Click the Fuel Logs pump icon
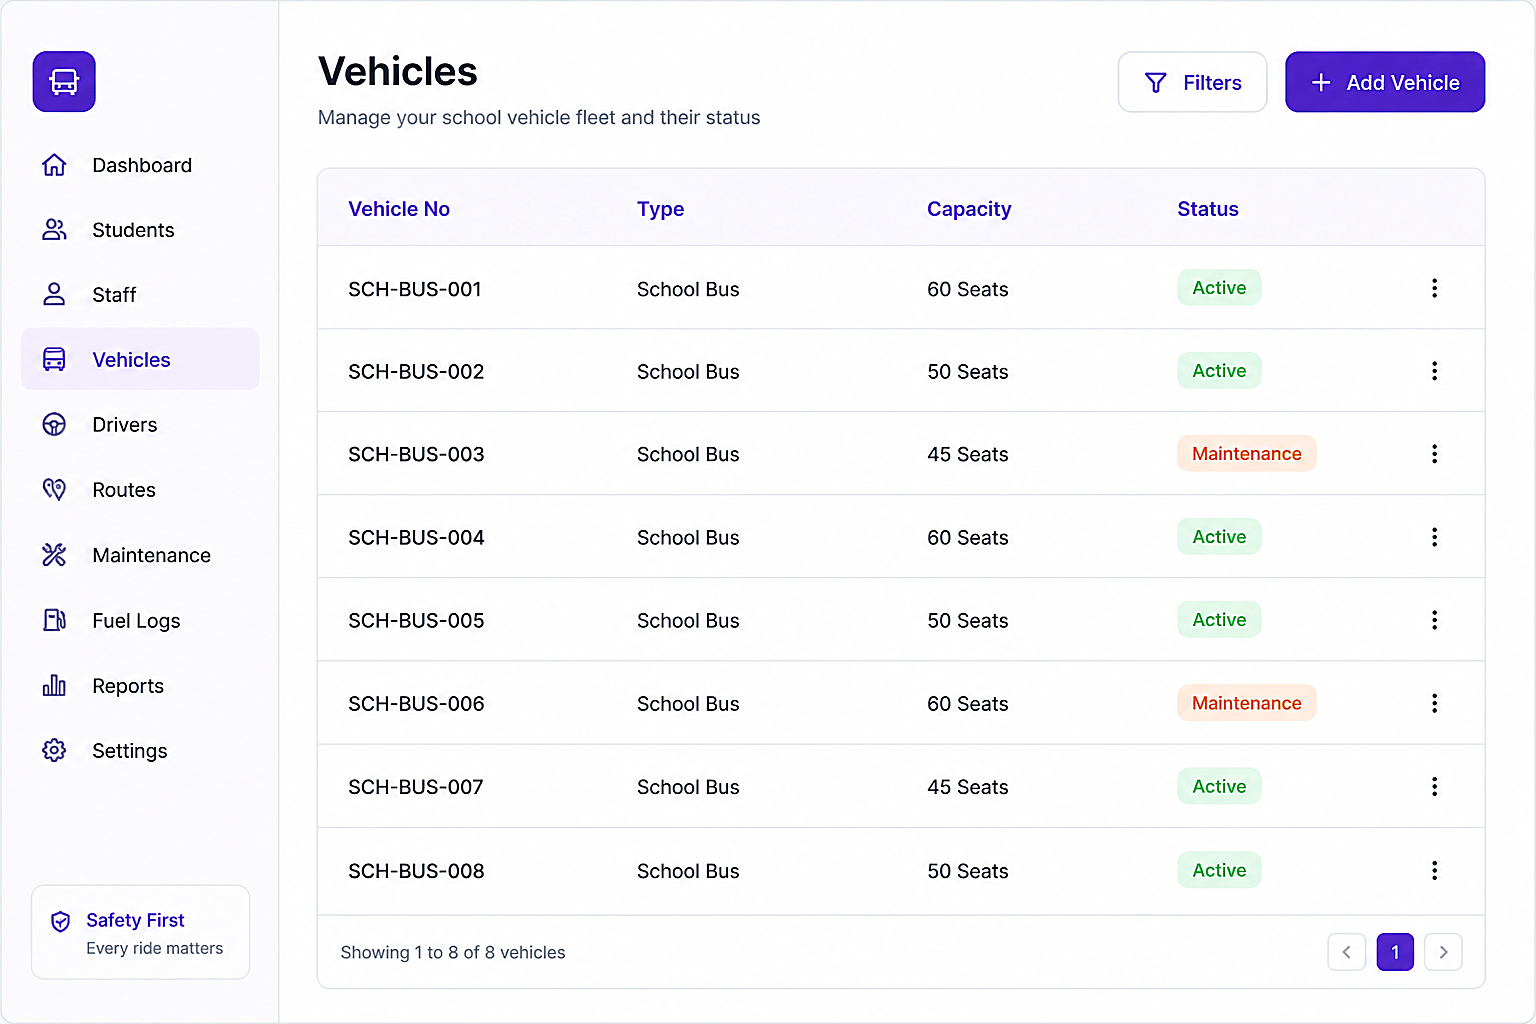This screenshot has height=1024, width=1536. (x=54, y=621)
